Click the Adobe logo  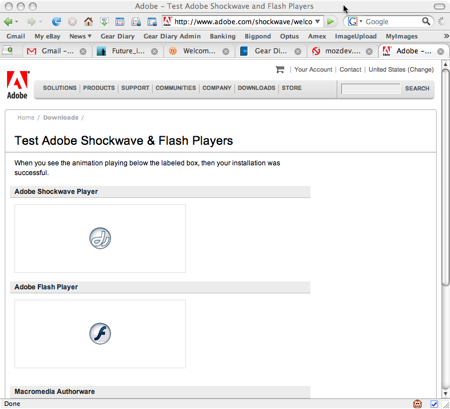tap(18, 85)
